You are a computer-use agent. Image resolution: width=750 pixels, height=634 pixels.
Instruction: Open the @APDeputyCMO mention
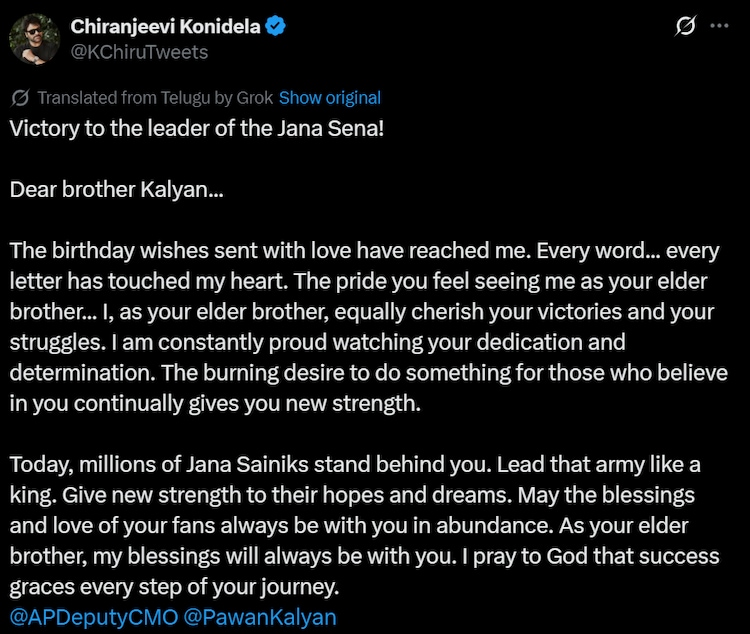(94, 617)
